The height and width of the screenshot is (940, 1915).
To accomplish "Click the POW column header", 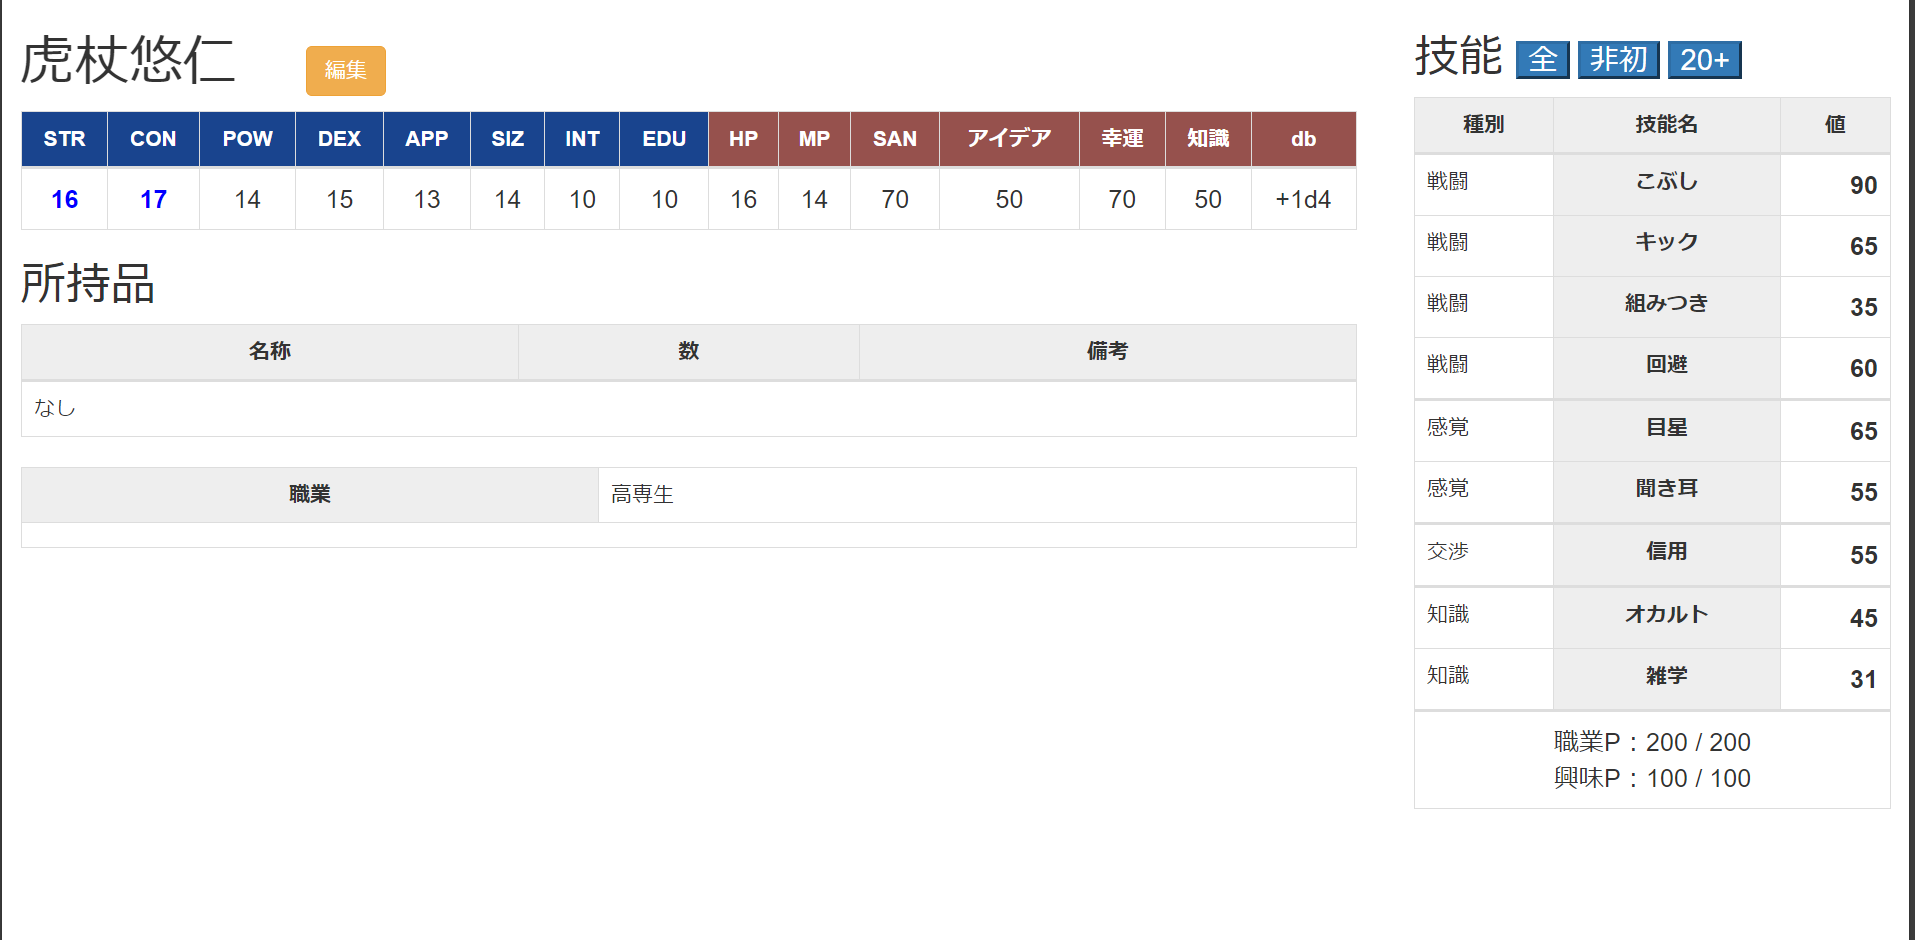I will click(x=247, y=139).
